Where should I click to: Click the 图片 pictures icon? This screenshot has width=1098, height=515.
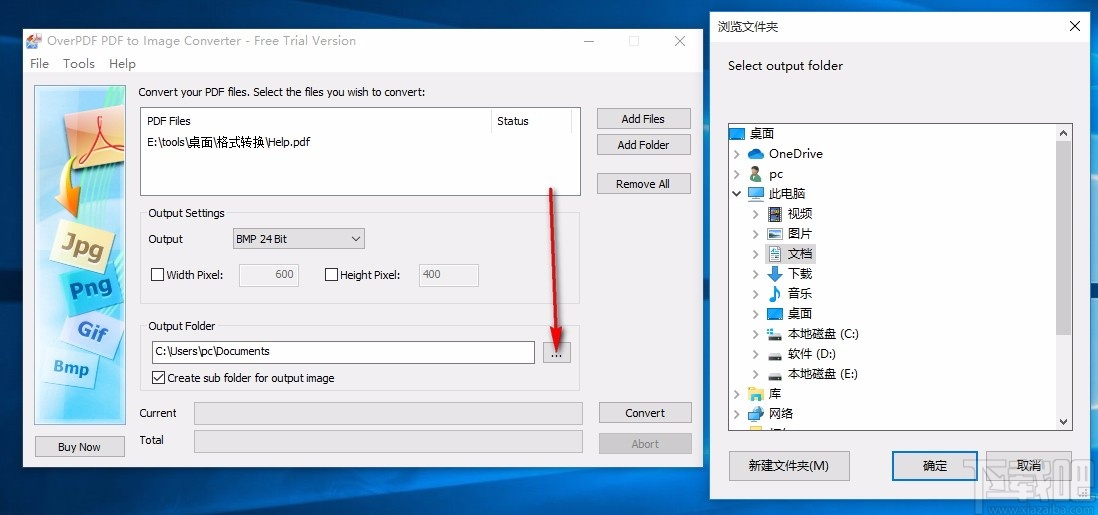[x=774, y=234]
